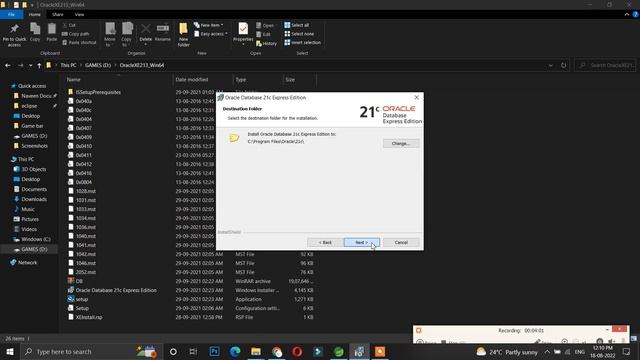Open Photoshop from the taskbar
The width and height of the screenshot is (640, 360).
[x=214, y=351]
